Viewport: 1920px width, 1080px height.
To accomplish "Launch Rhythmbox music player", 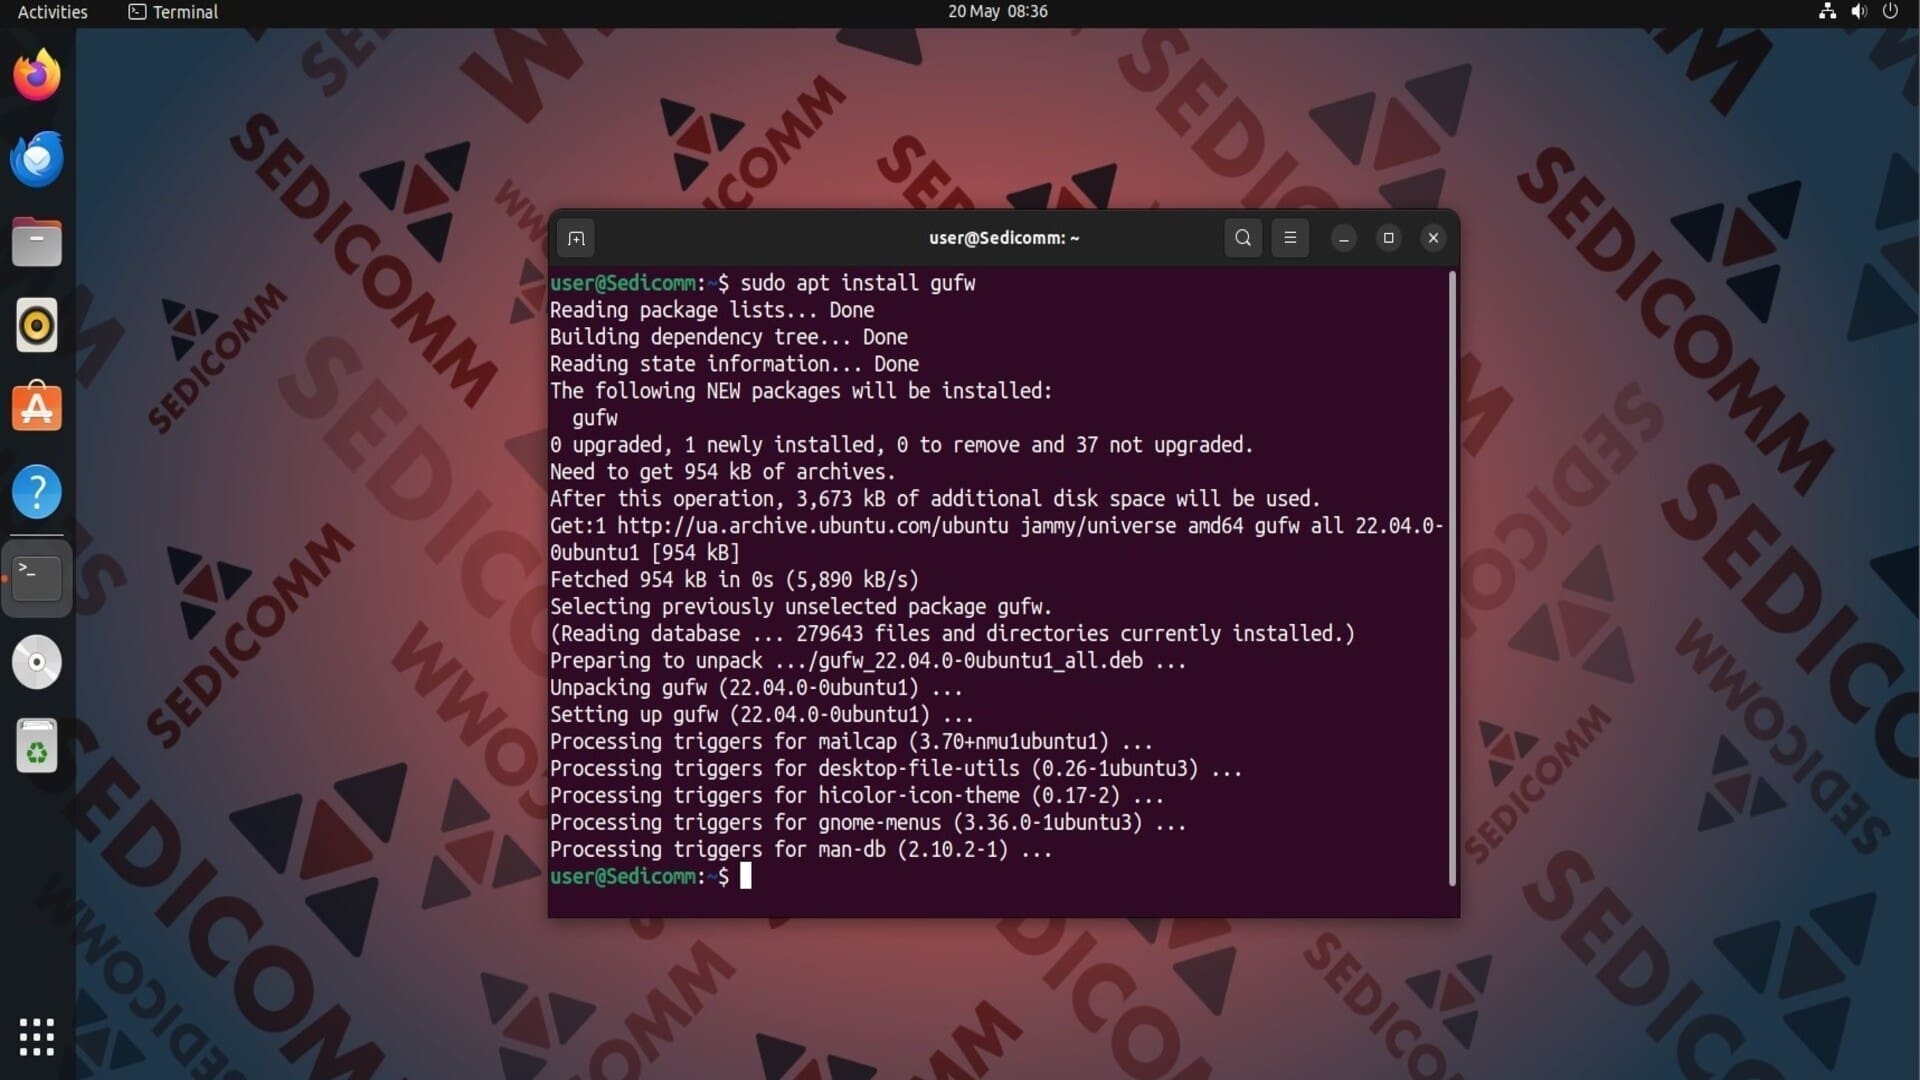I will [x=37, y=326].
